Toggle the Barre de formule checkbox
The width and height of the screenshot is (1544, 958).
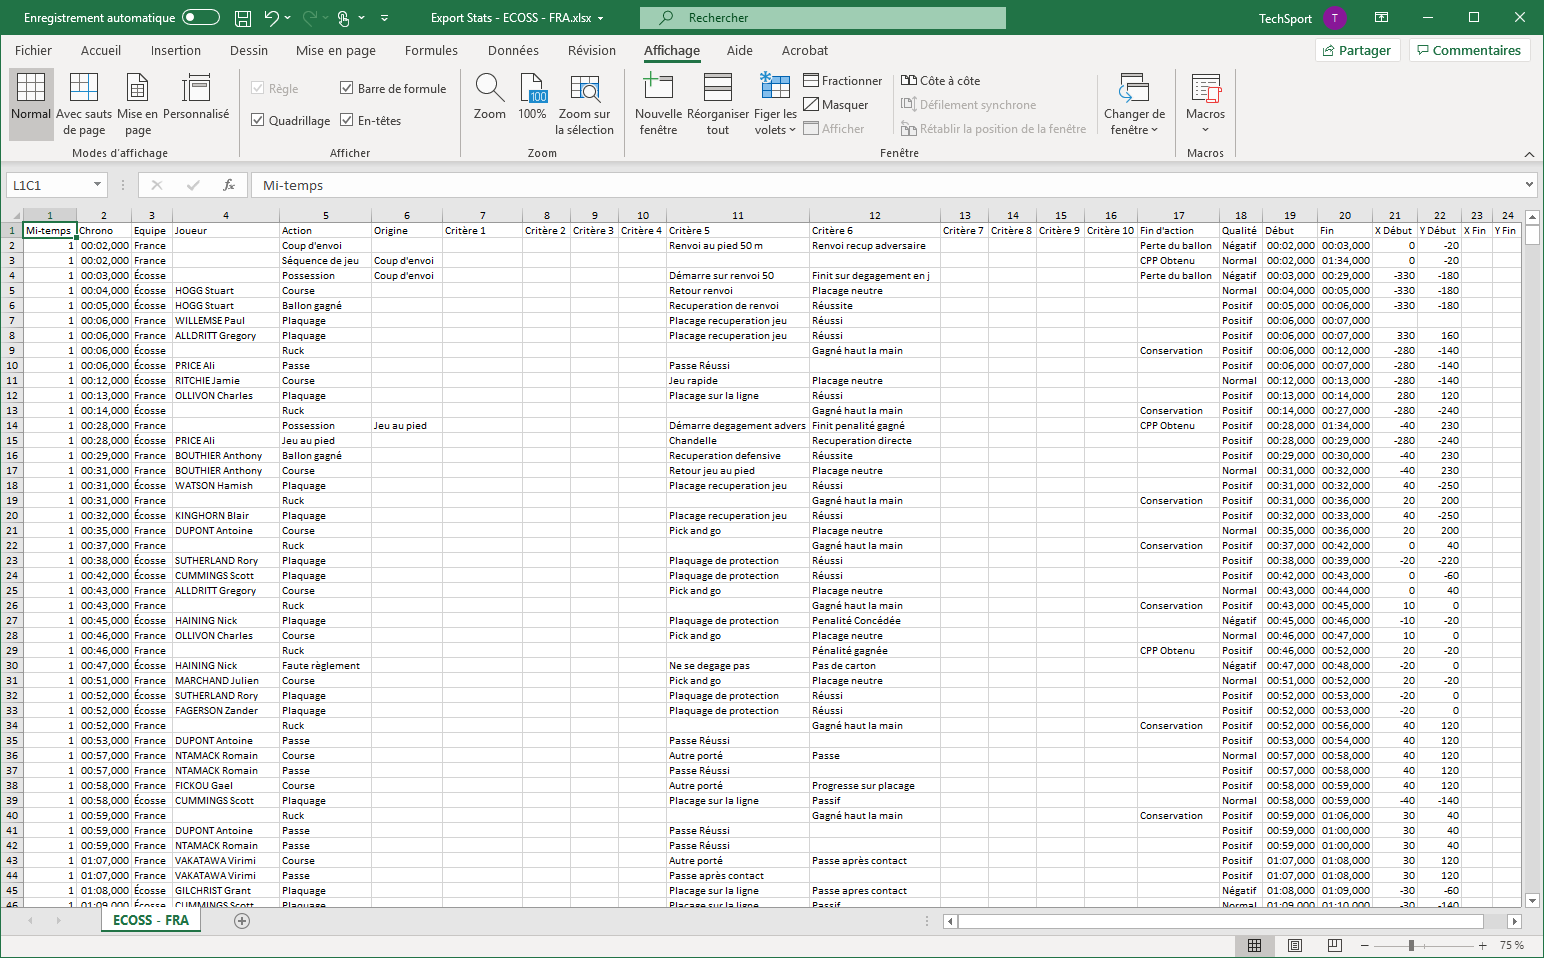pos(346,88)
